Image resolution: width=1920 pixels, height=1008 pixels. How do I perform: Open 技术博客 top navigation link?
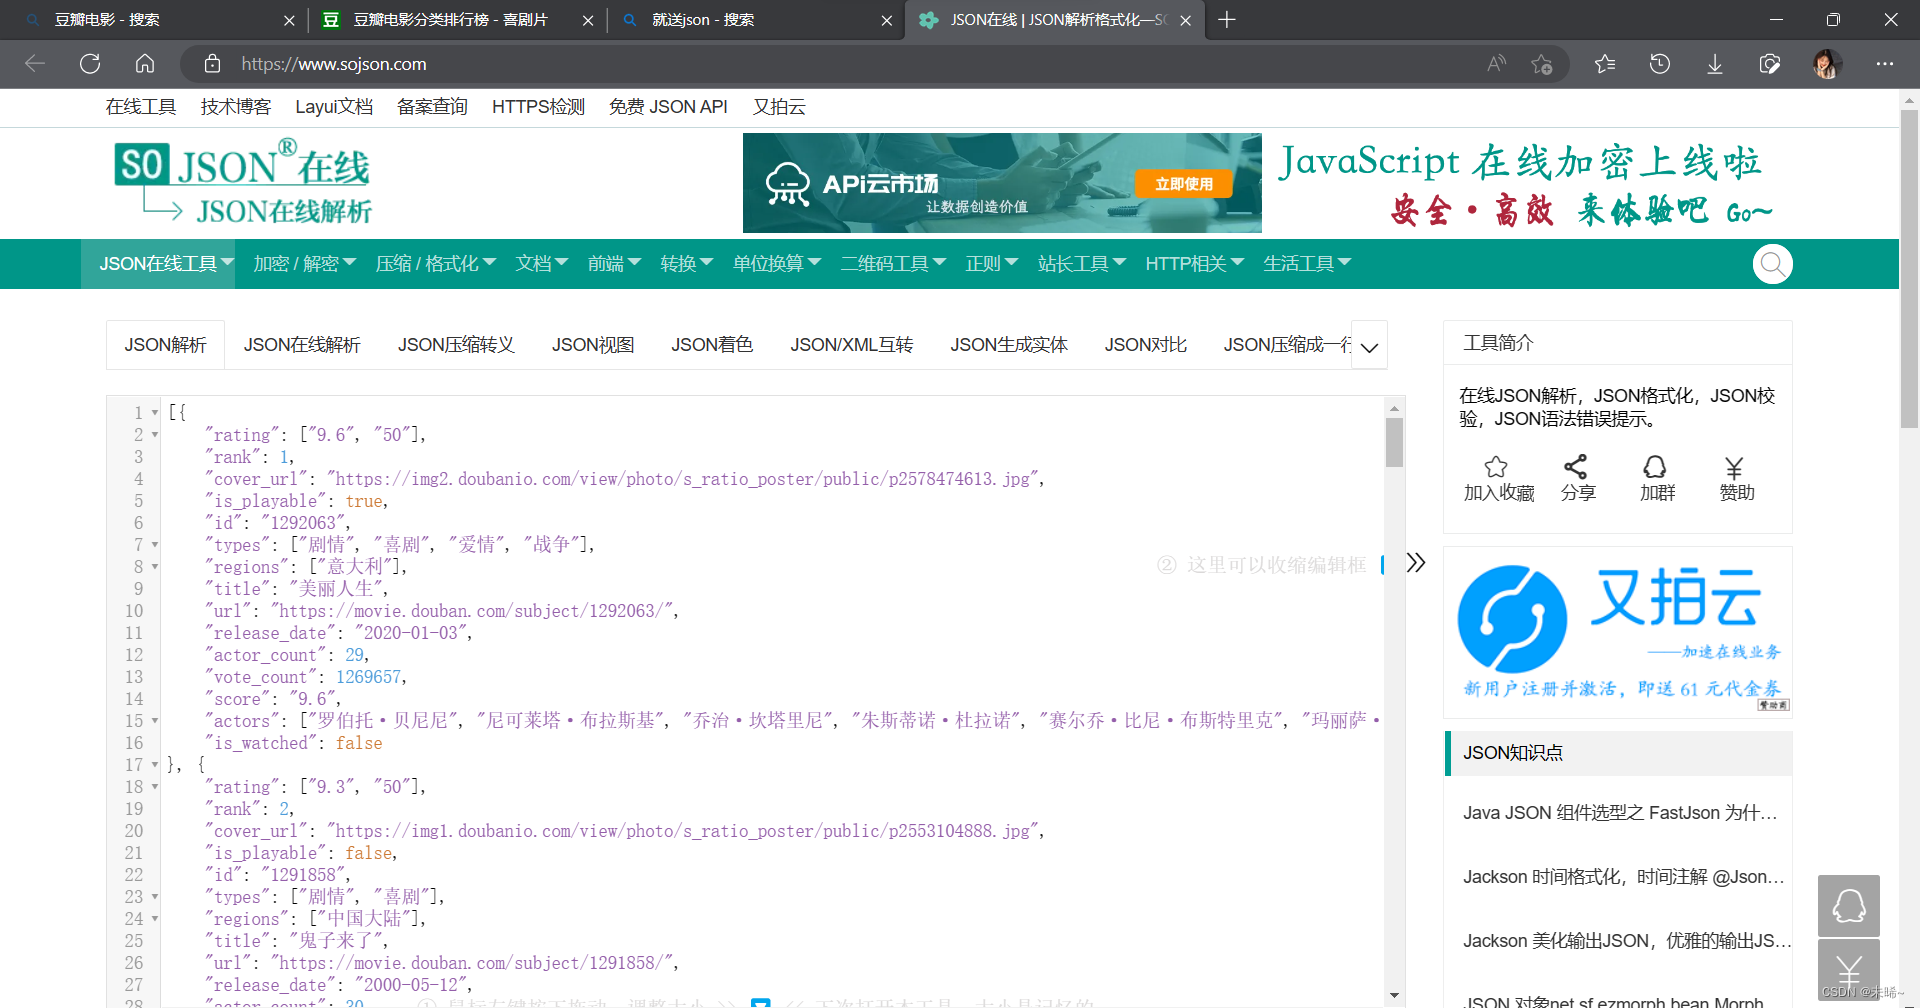click(x=235, y=107)
